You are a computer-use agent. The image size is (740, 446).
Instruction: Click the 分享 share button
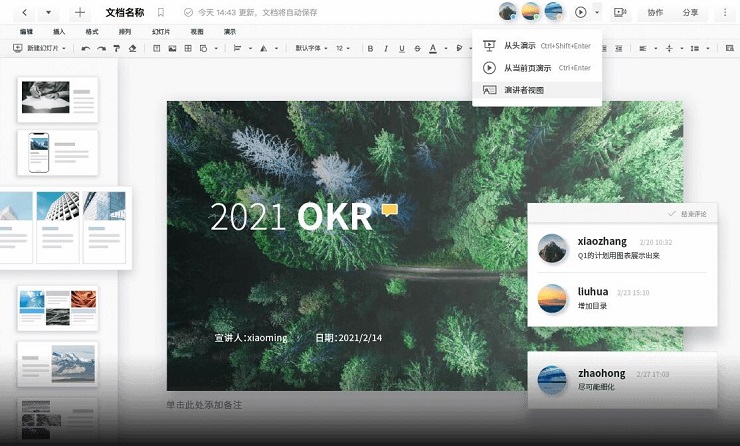click(690, 13)
